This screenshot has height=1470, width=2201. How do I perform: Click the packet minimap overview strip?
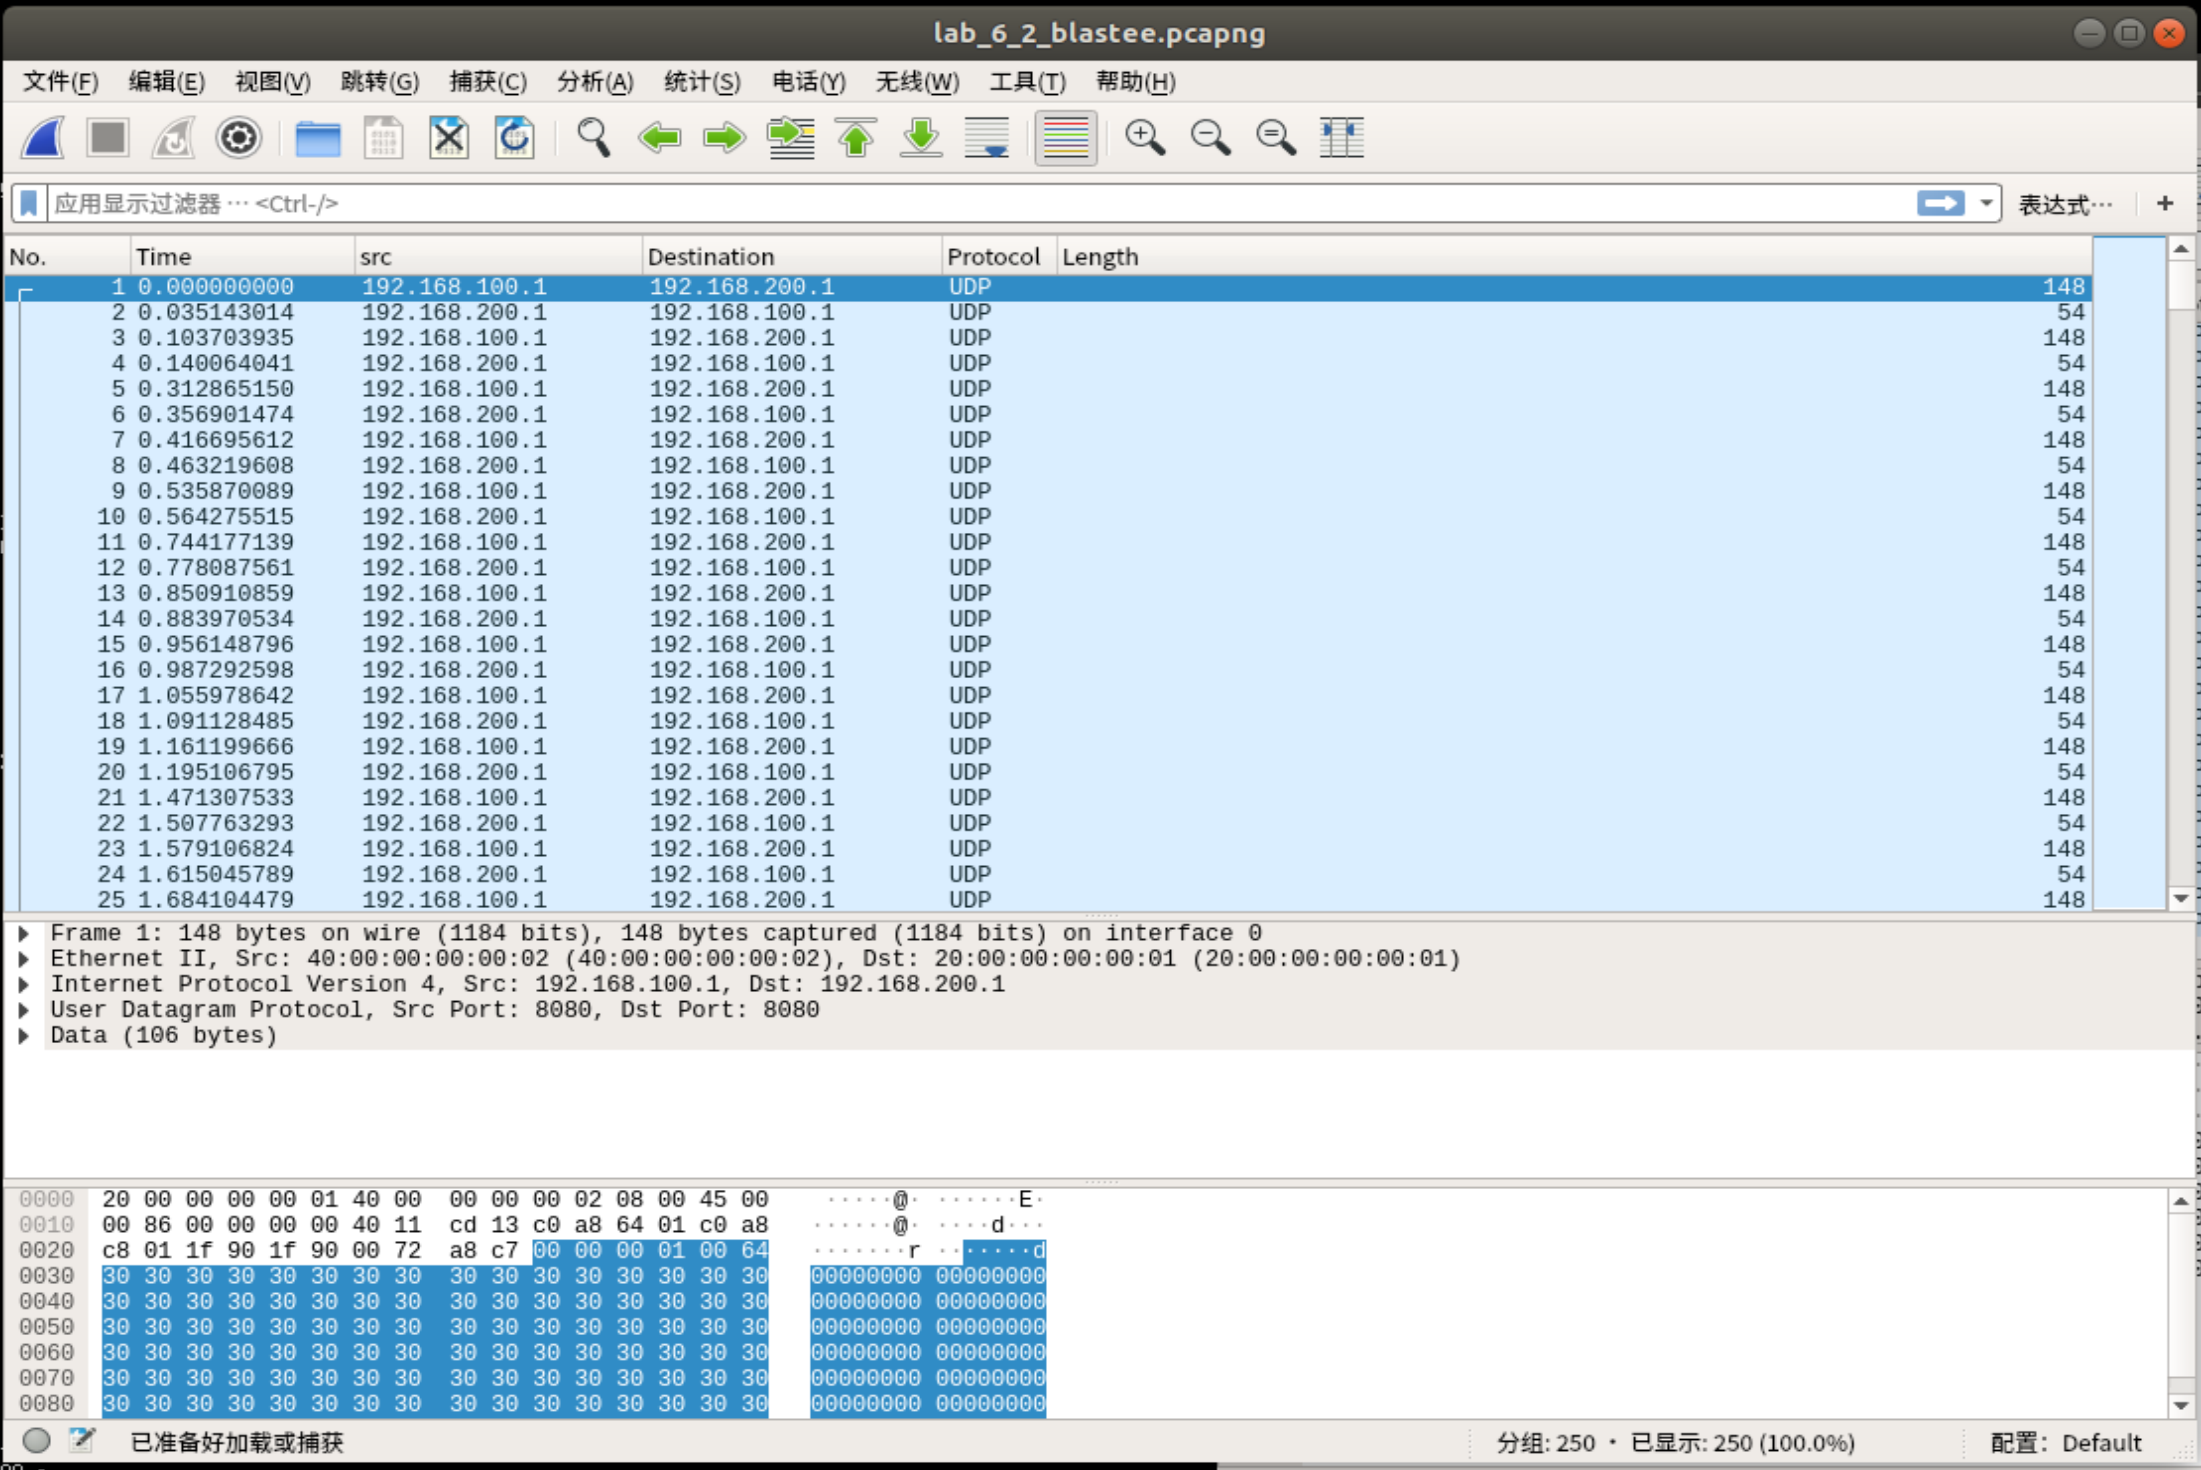point(2130,573)
